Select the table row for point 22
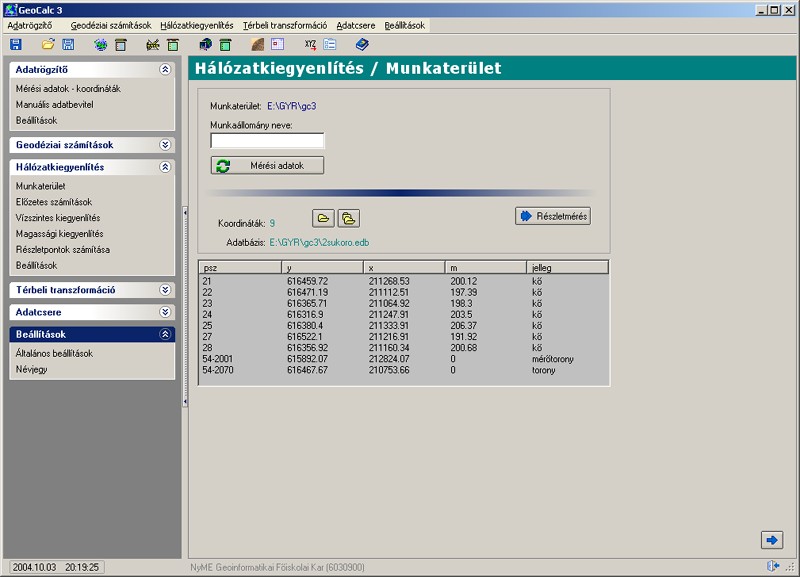This screenshot has height=577, width=800. pyautogui.click(x=404, y=292)
